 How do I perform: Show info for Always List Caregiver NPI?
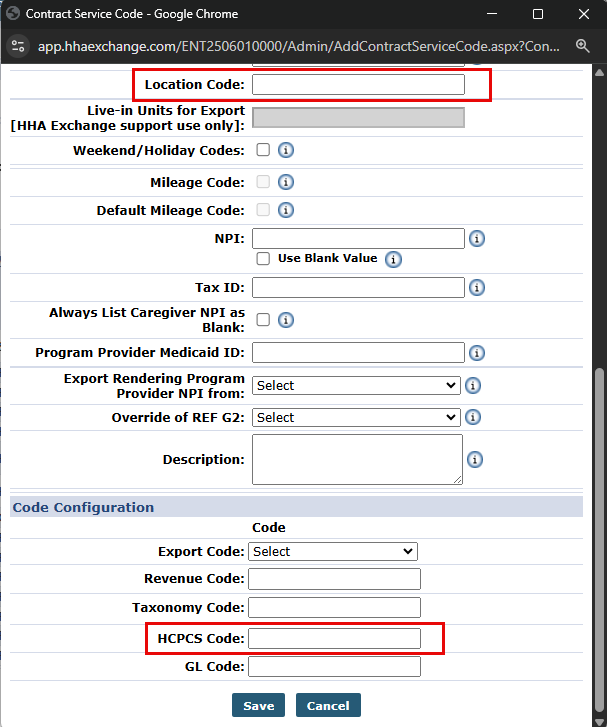[286, 320]
